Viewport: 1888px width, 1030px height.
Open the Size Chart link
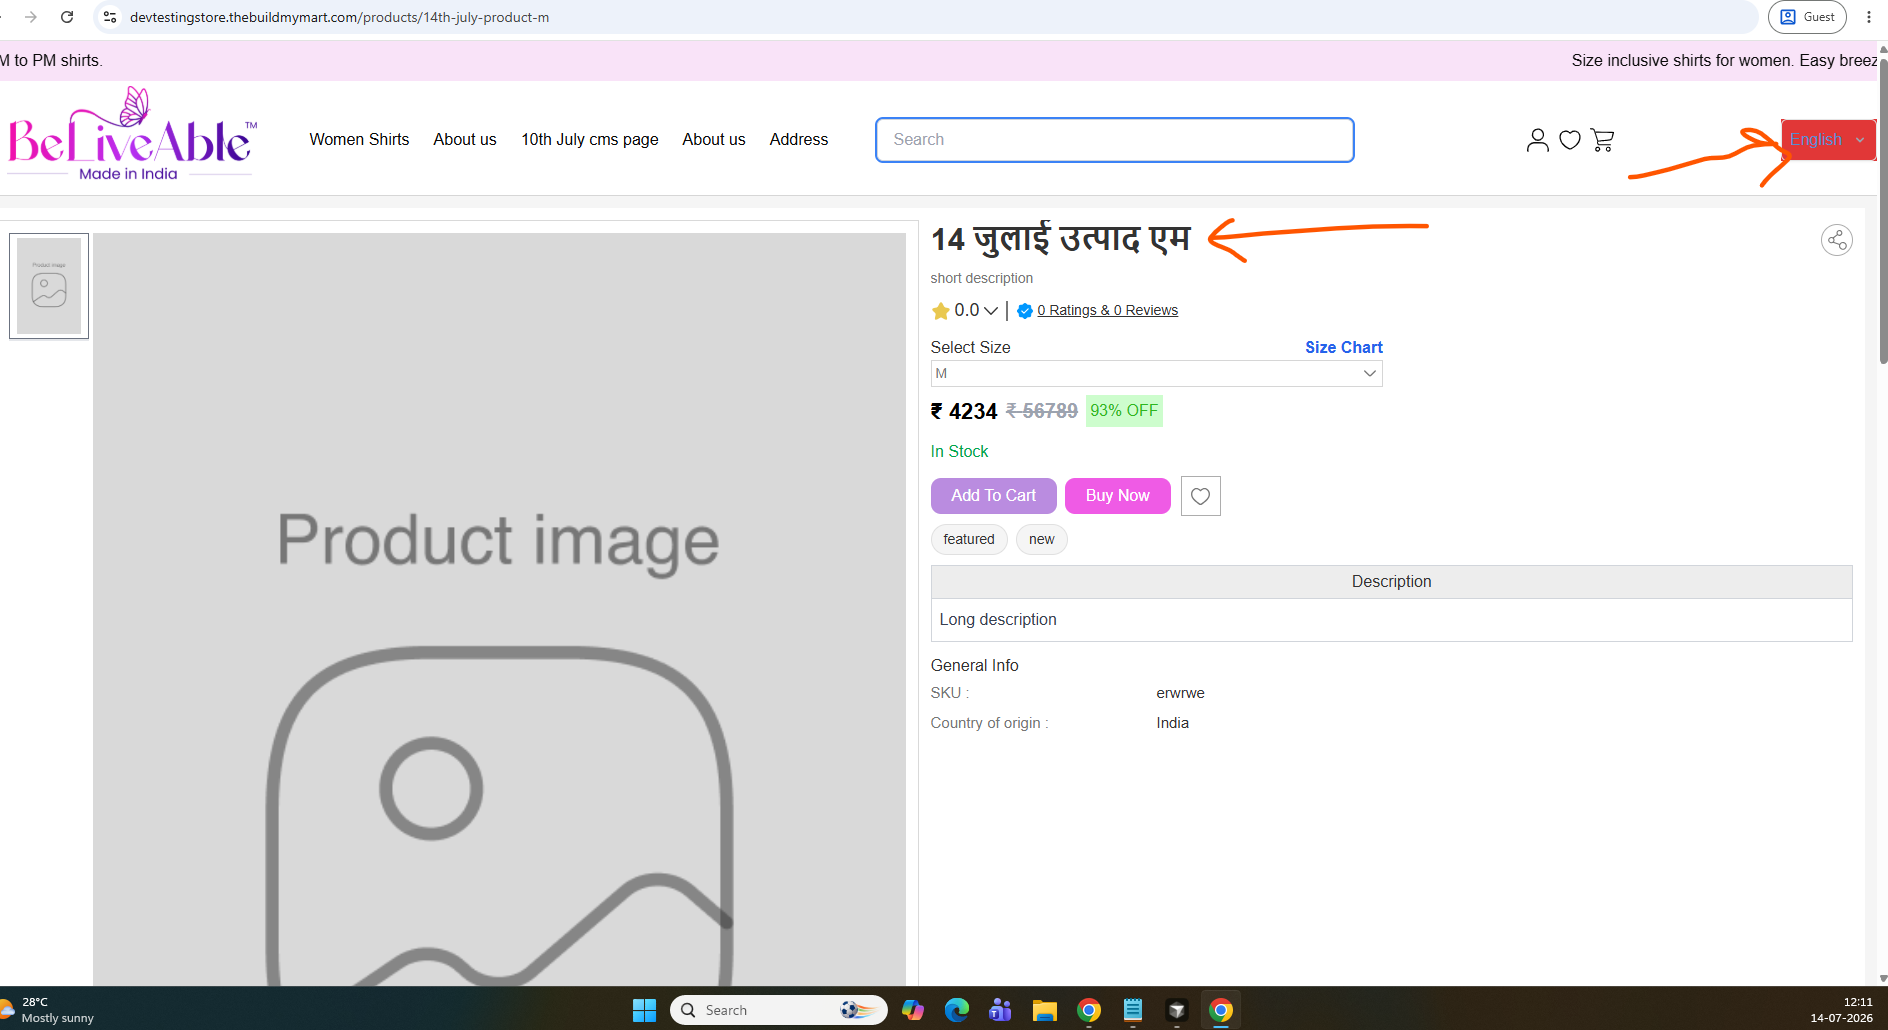(x=1343, y=347)
